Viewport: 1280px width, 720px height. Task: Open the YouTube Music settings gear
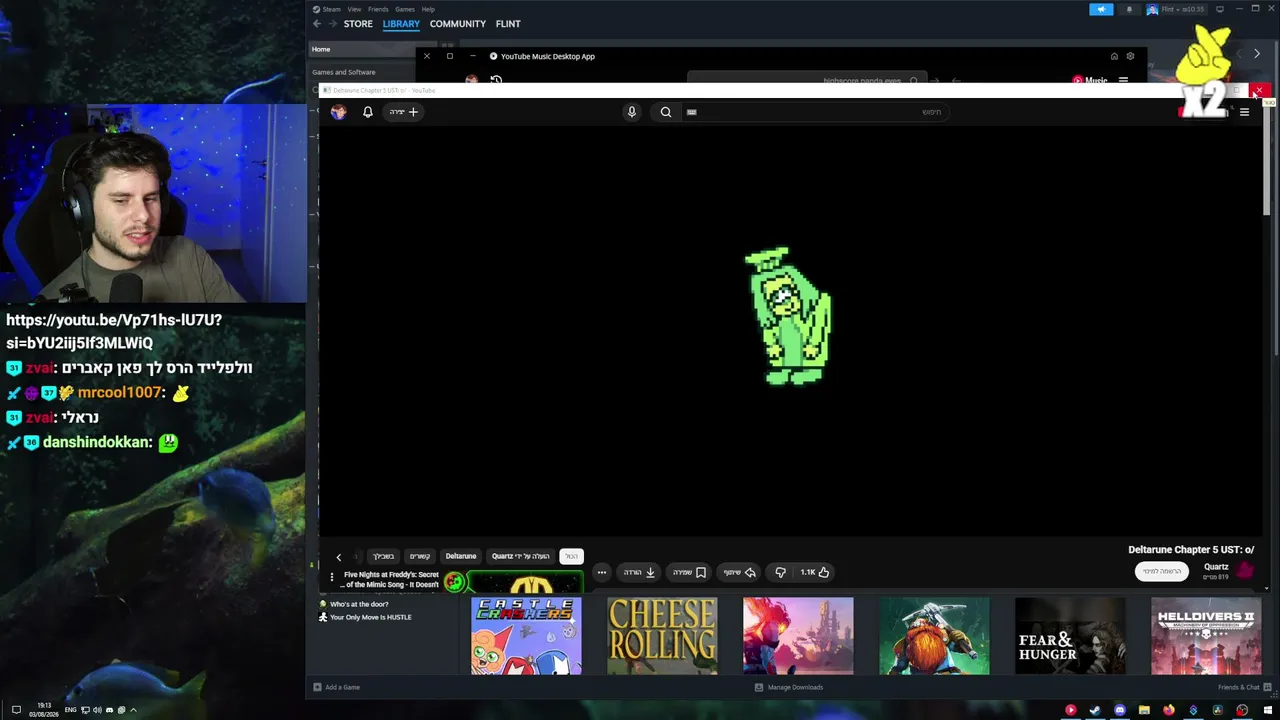tap(1130, 56)
